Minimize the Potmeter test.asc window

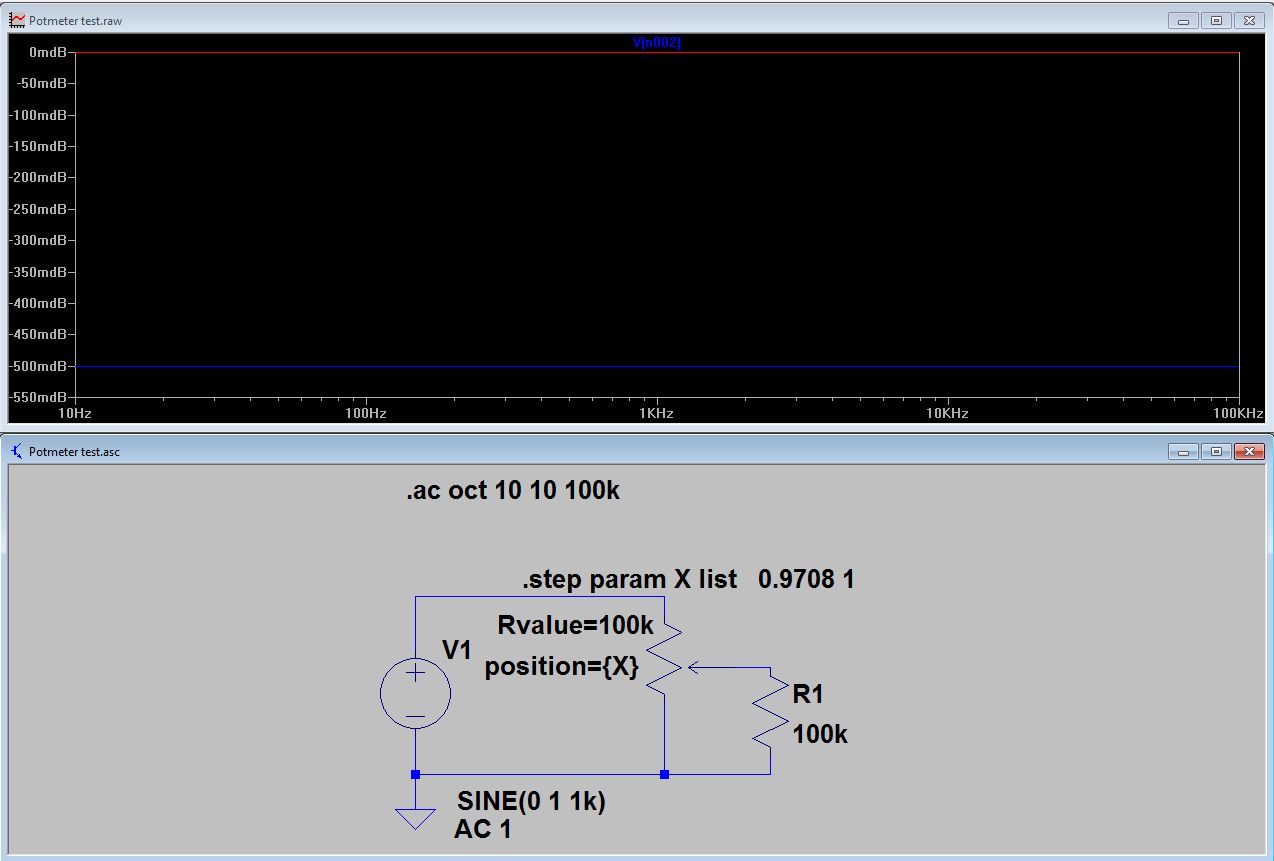point(1184,451)
